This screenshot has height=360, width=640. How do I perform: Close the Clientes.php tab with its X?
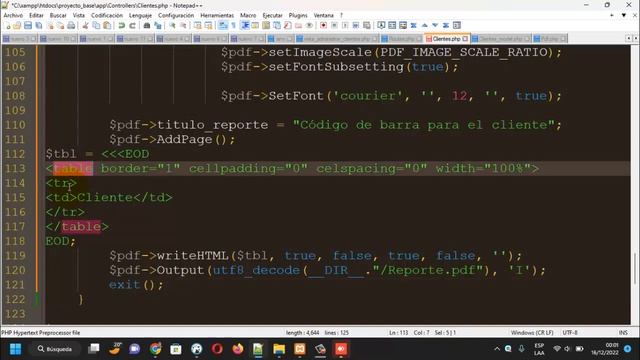(x=465, y=39)
